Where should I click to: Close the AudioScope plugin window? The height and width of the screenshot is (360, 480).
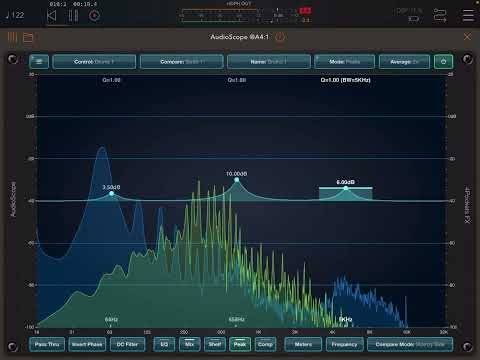point(467,36)
